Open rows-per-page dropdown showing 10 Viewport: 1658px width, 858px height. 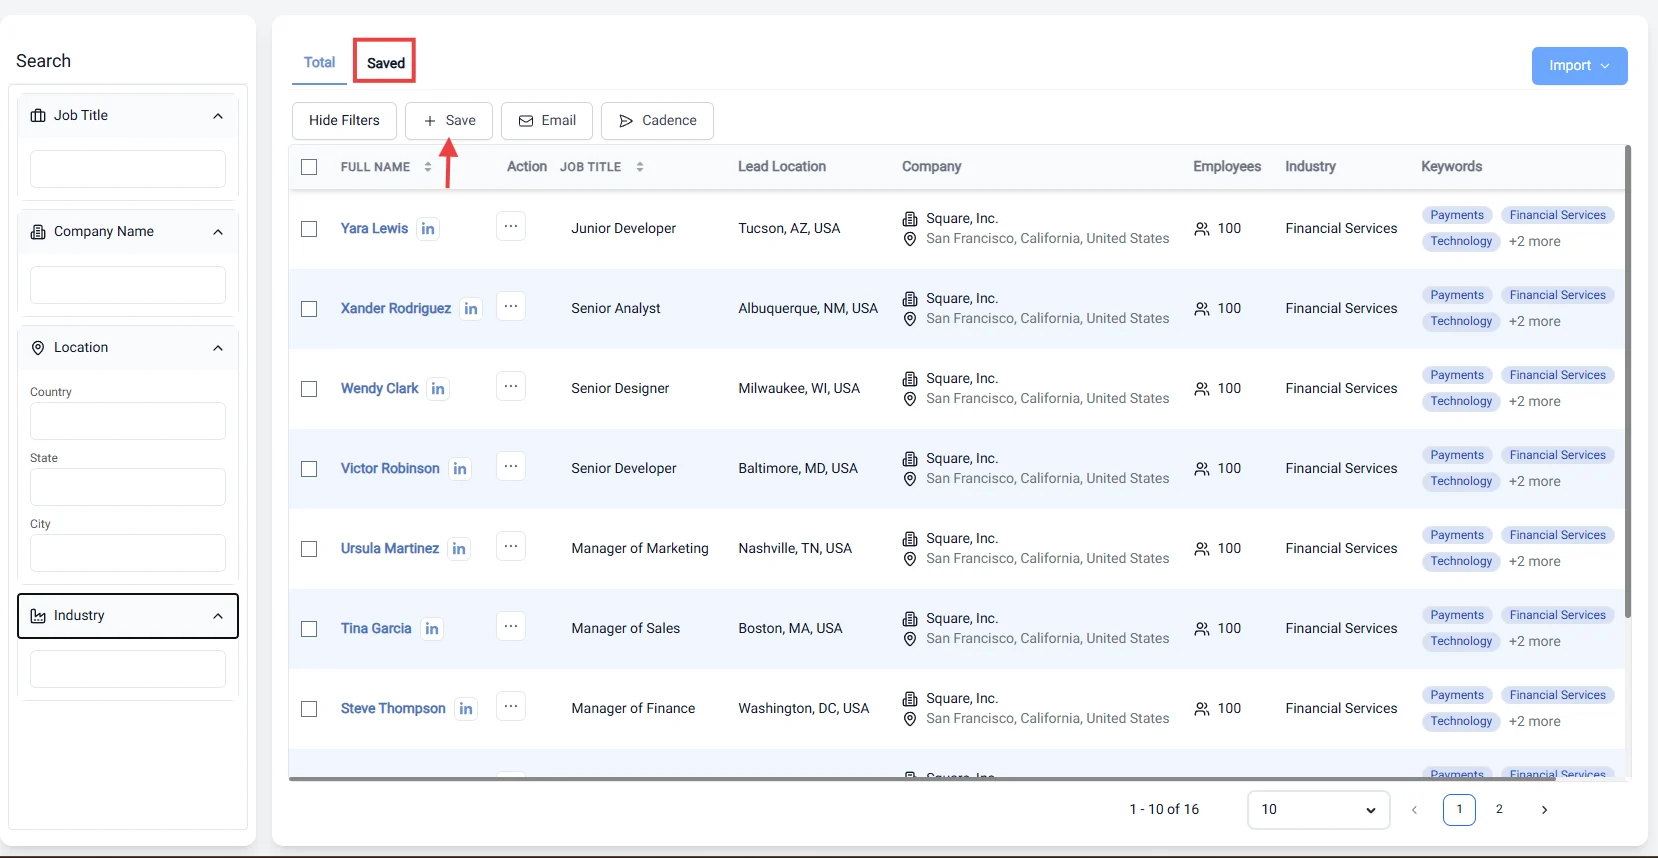tap(1318, 810)
